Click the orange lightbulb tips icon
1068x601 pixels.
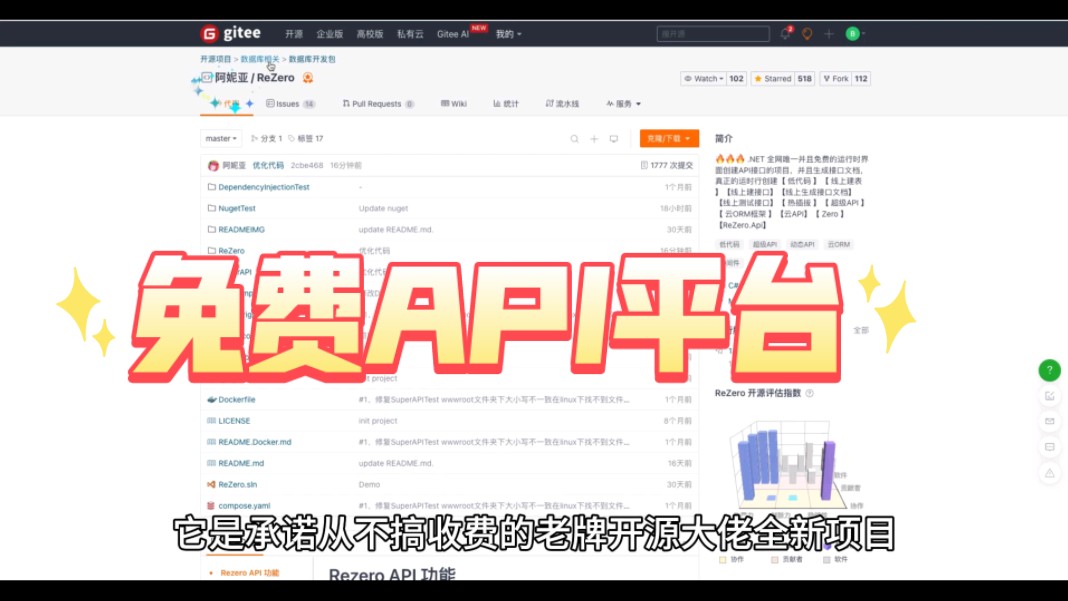pos(807,33)
